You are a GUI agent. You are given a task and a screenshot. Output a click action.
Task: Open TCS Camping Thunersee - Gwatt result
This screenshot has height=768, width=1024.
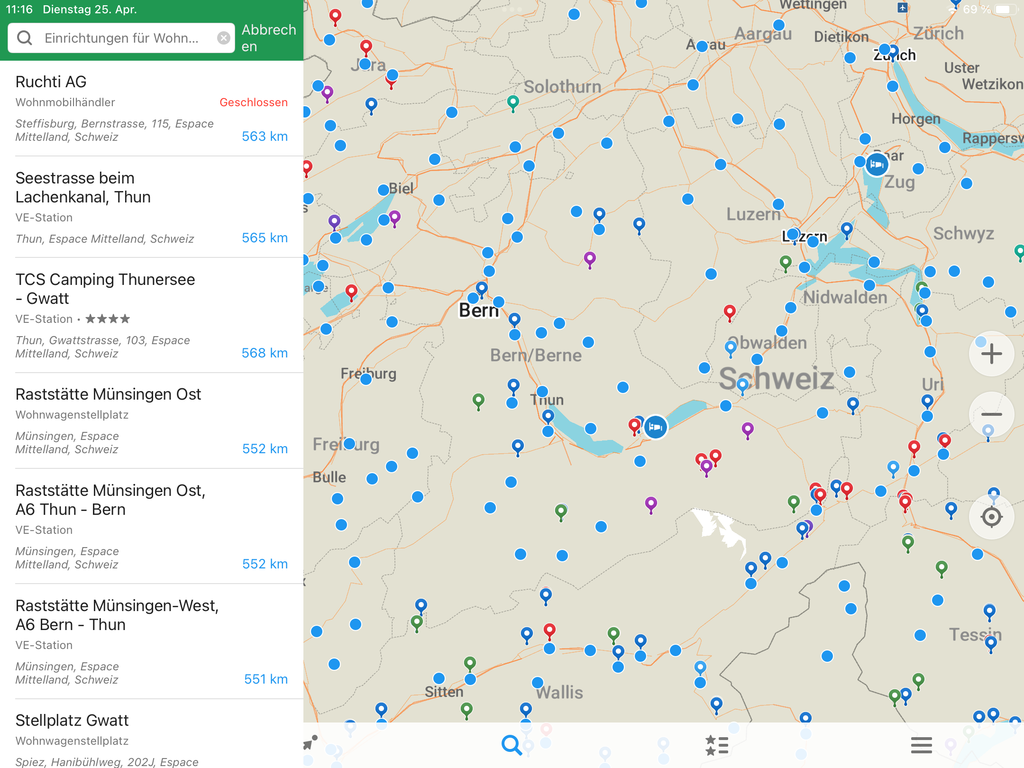[x=152, y=315]
